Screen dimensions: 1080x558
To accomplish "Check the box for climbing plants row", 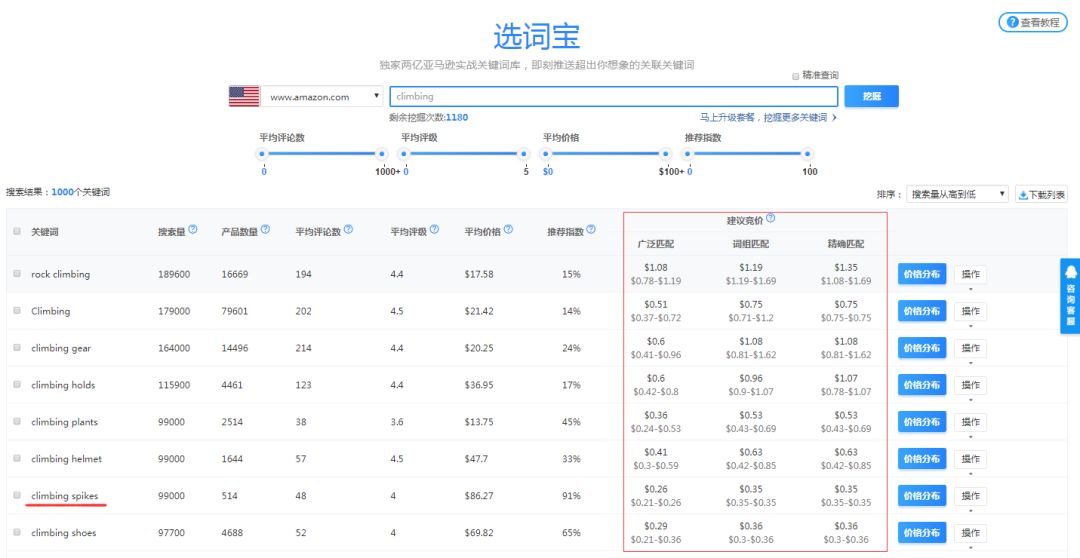I will (17, 422).
